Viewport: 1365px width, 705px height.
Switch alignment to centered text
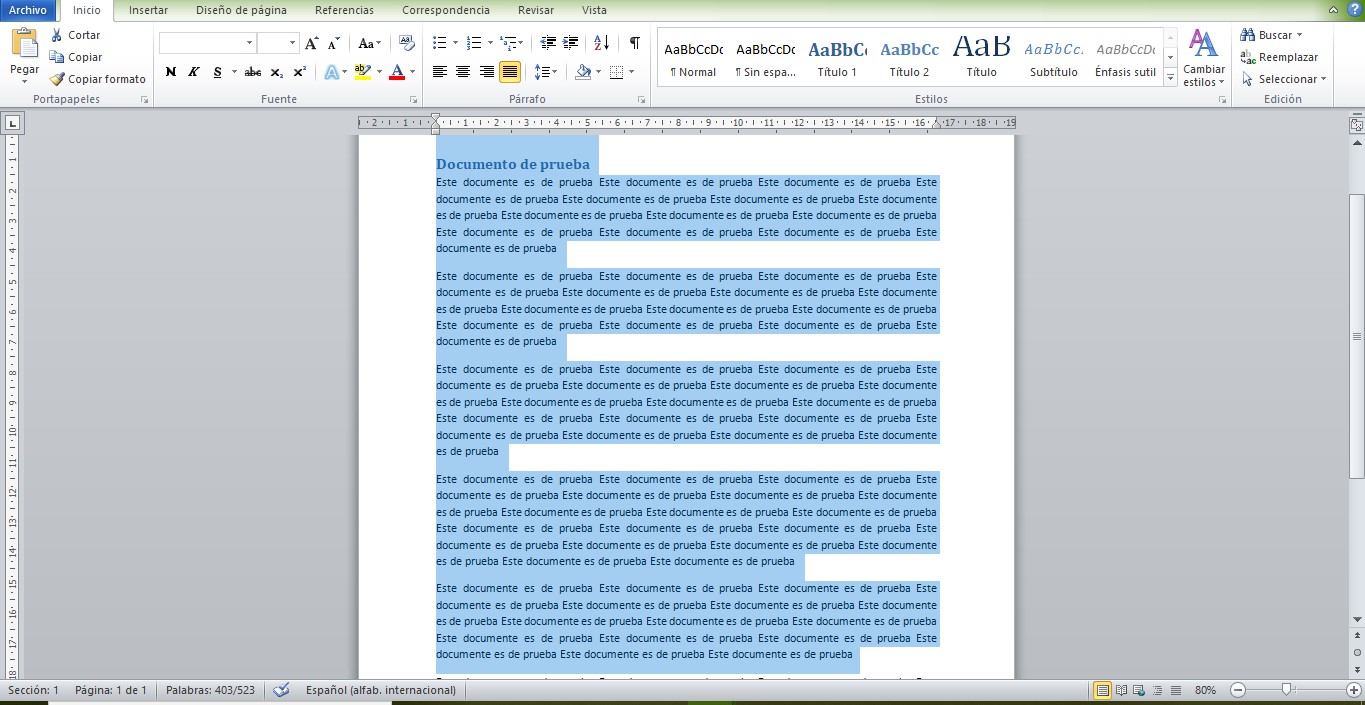click(461, 72)
